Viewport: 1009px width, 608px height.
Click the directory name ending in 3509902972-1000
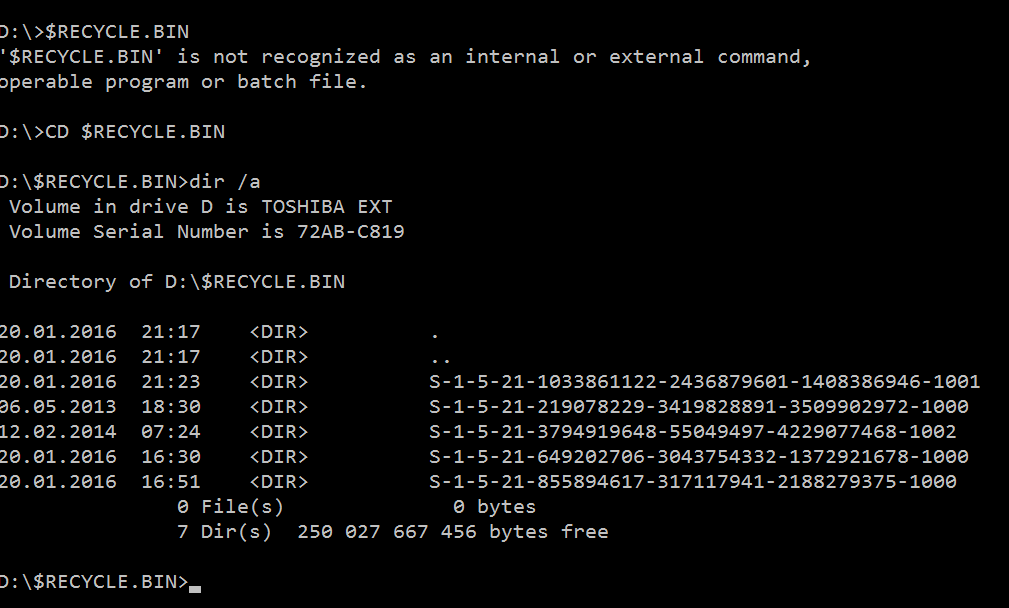tap(699, 407)
